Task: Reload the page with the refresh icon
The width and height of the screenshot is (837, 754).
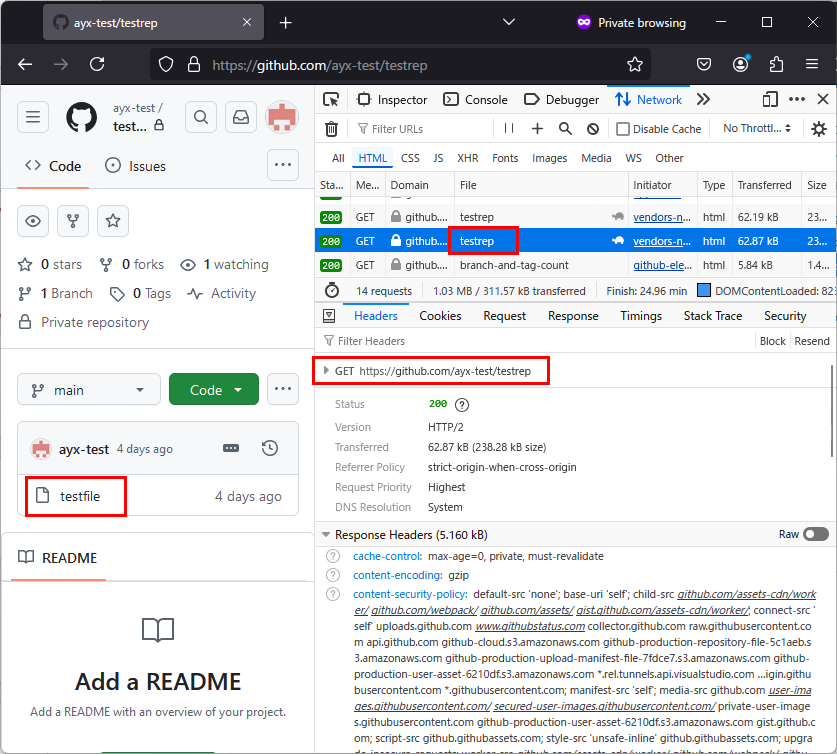Action: coord(97,65)
